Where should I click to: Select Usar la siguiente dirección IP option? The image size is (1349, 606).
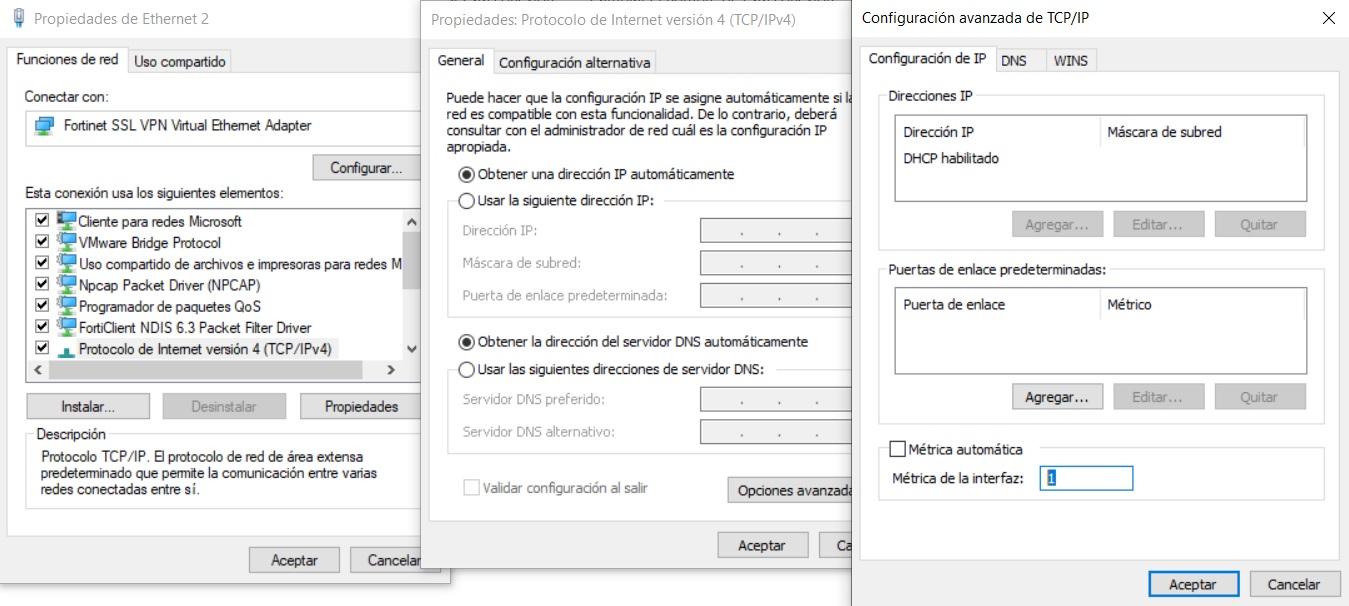click(466, 201)
